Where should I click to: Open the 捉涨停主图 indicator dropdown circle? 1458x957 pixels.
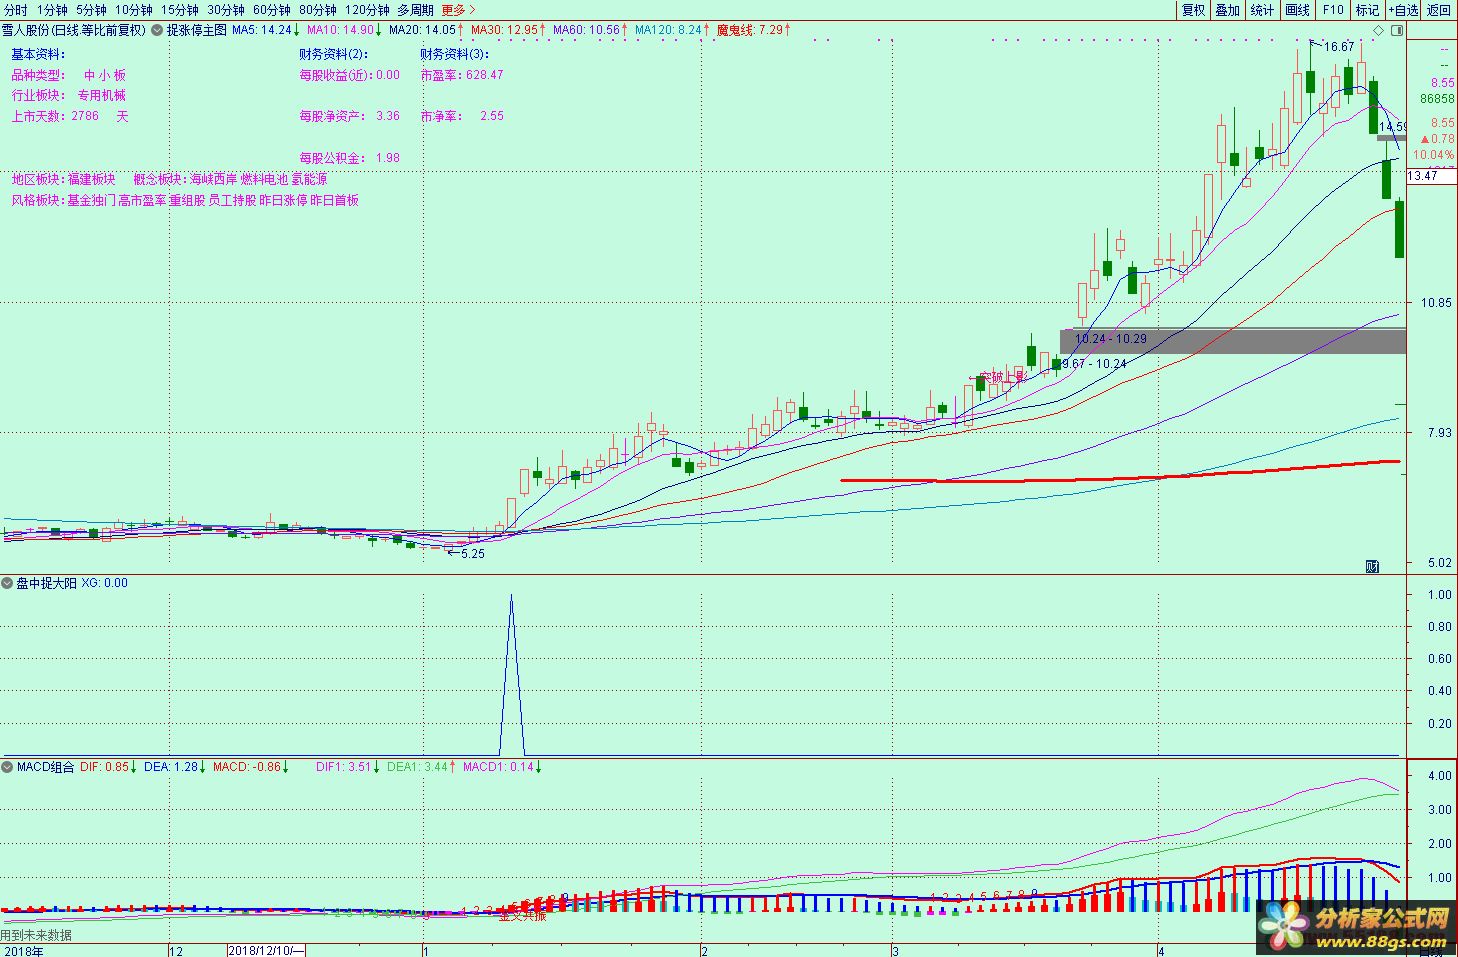157,30
